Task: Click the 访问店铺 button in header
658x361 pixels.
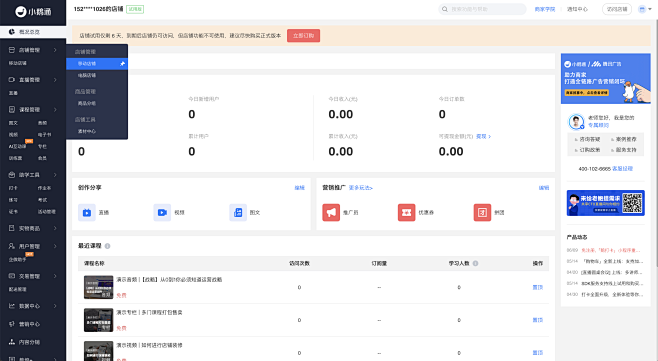Action: coord(617,9)
